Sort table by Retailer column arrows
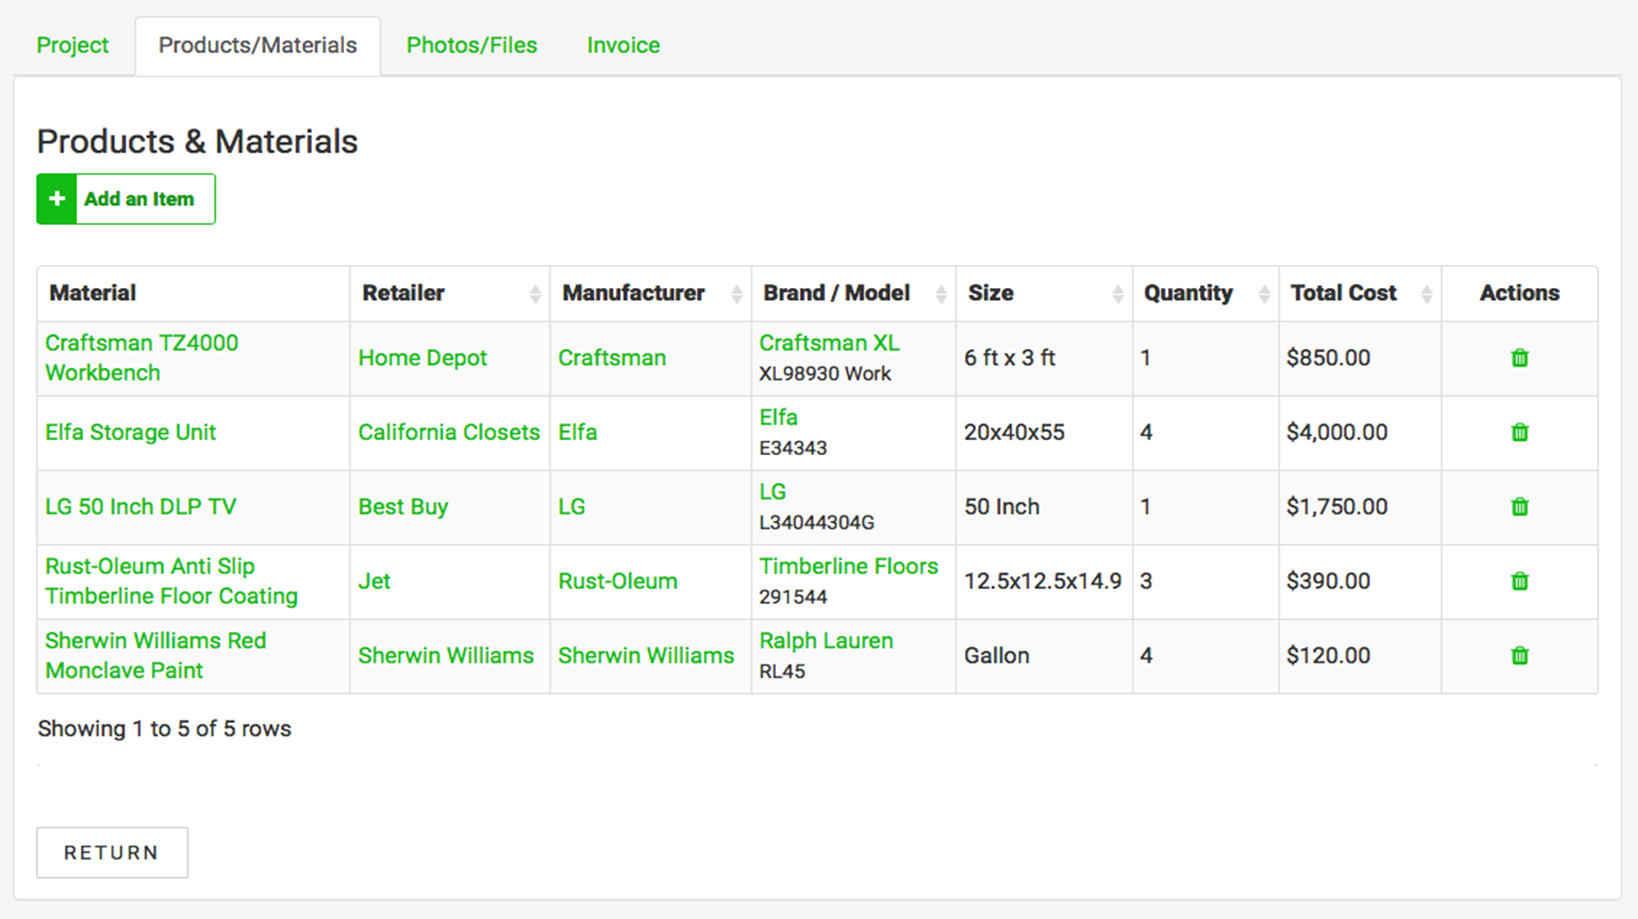This screenshot has height=919, width=1638. pos(535,293)
